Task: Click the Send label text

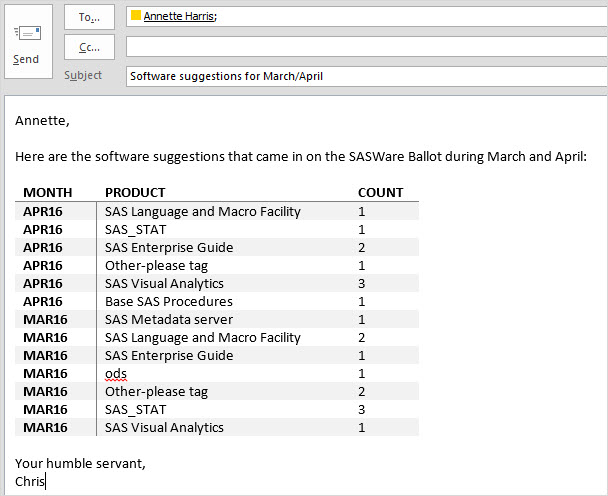Action: (x=26, y=59)
